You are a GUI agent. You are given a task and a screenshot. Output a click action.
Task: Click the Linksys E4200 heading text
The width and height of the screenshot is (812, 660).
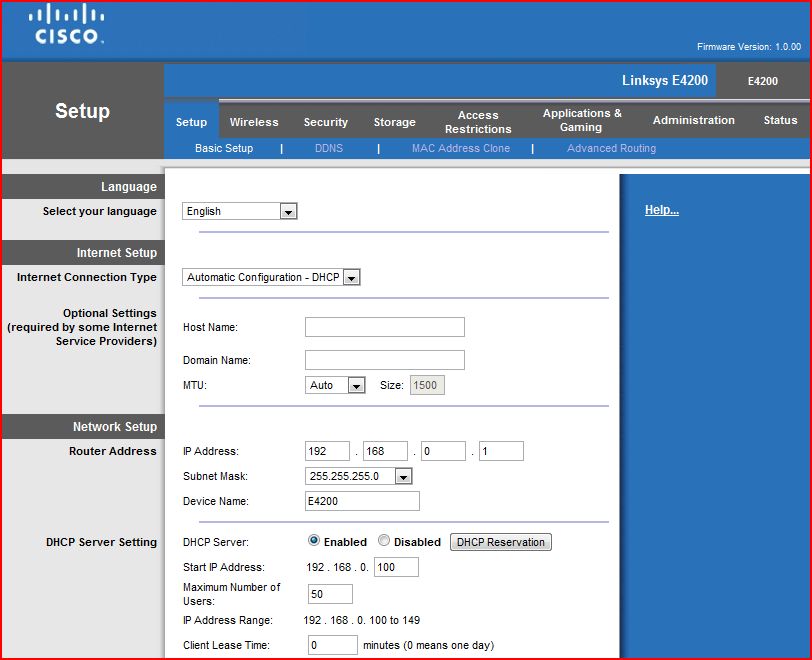click(665, 80)
